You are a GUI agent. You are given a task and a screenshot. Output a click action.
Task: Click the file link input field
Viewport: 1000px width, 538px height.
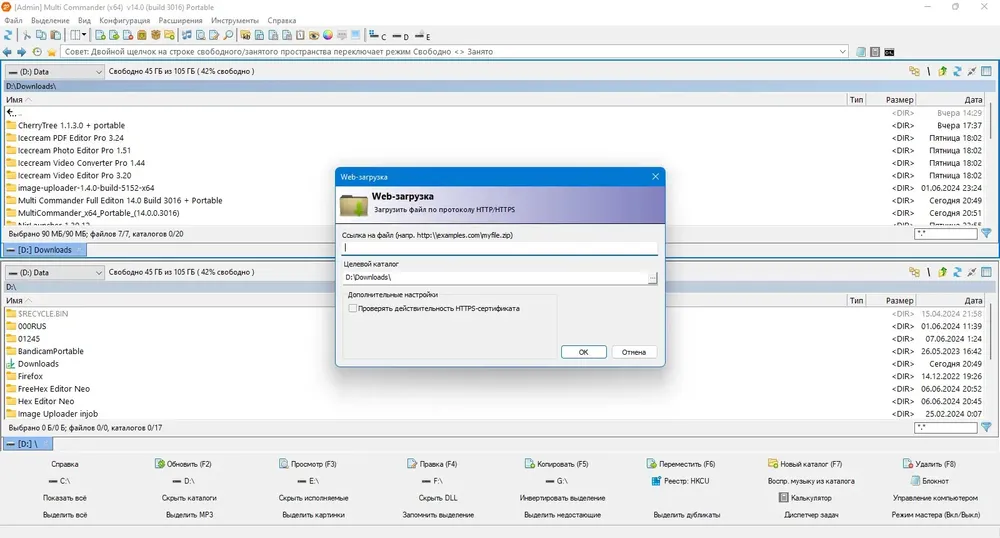pos(499,247)
